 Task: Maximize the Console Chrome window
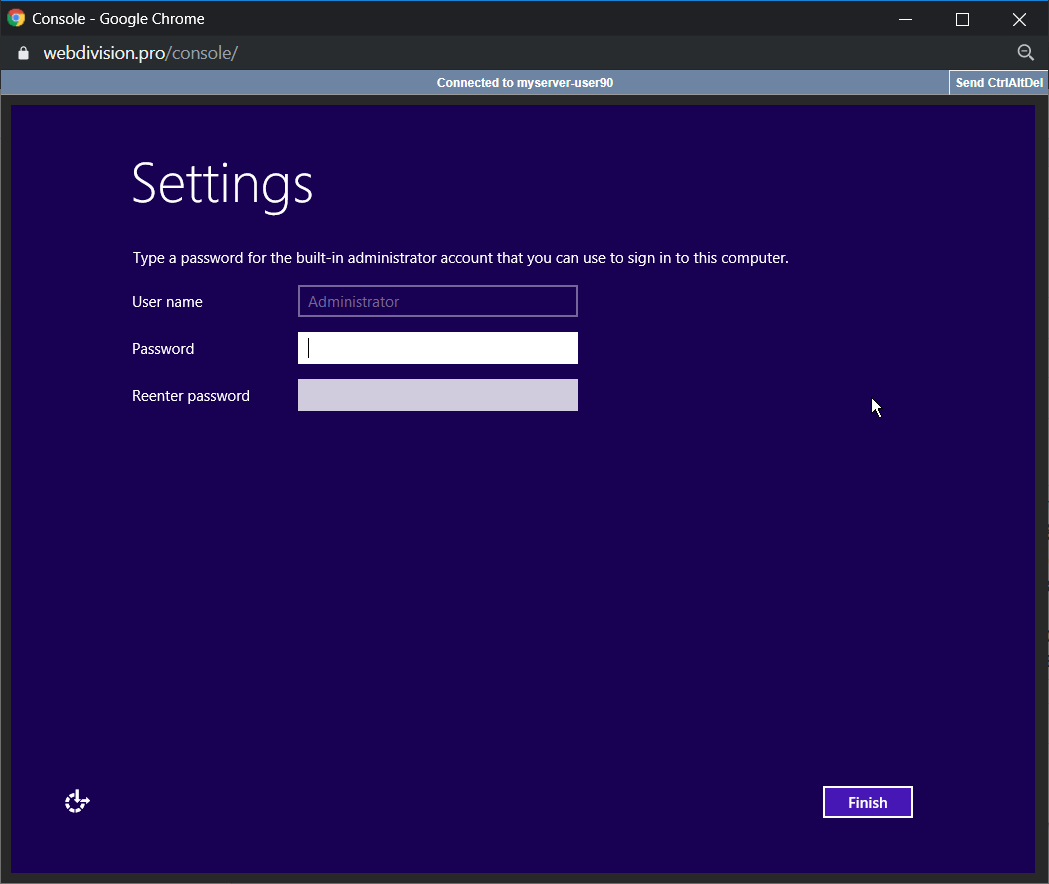pyautogui.click(x=962, y=19)
